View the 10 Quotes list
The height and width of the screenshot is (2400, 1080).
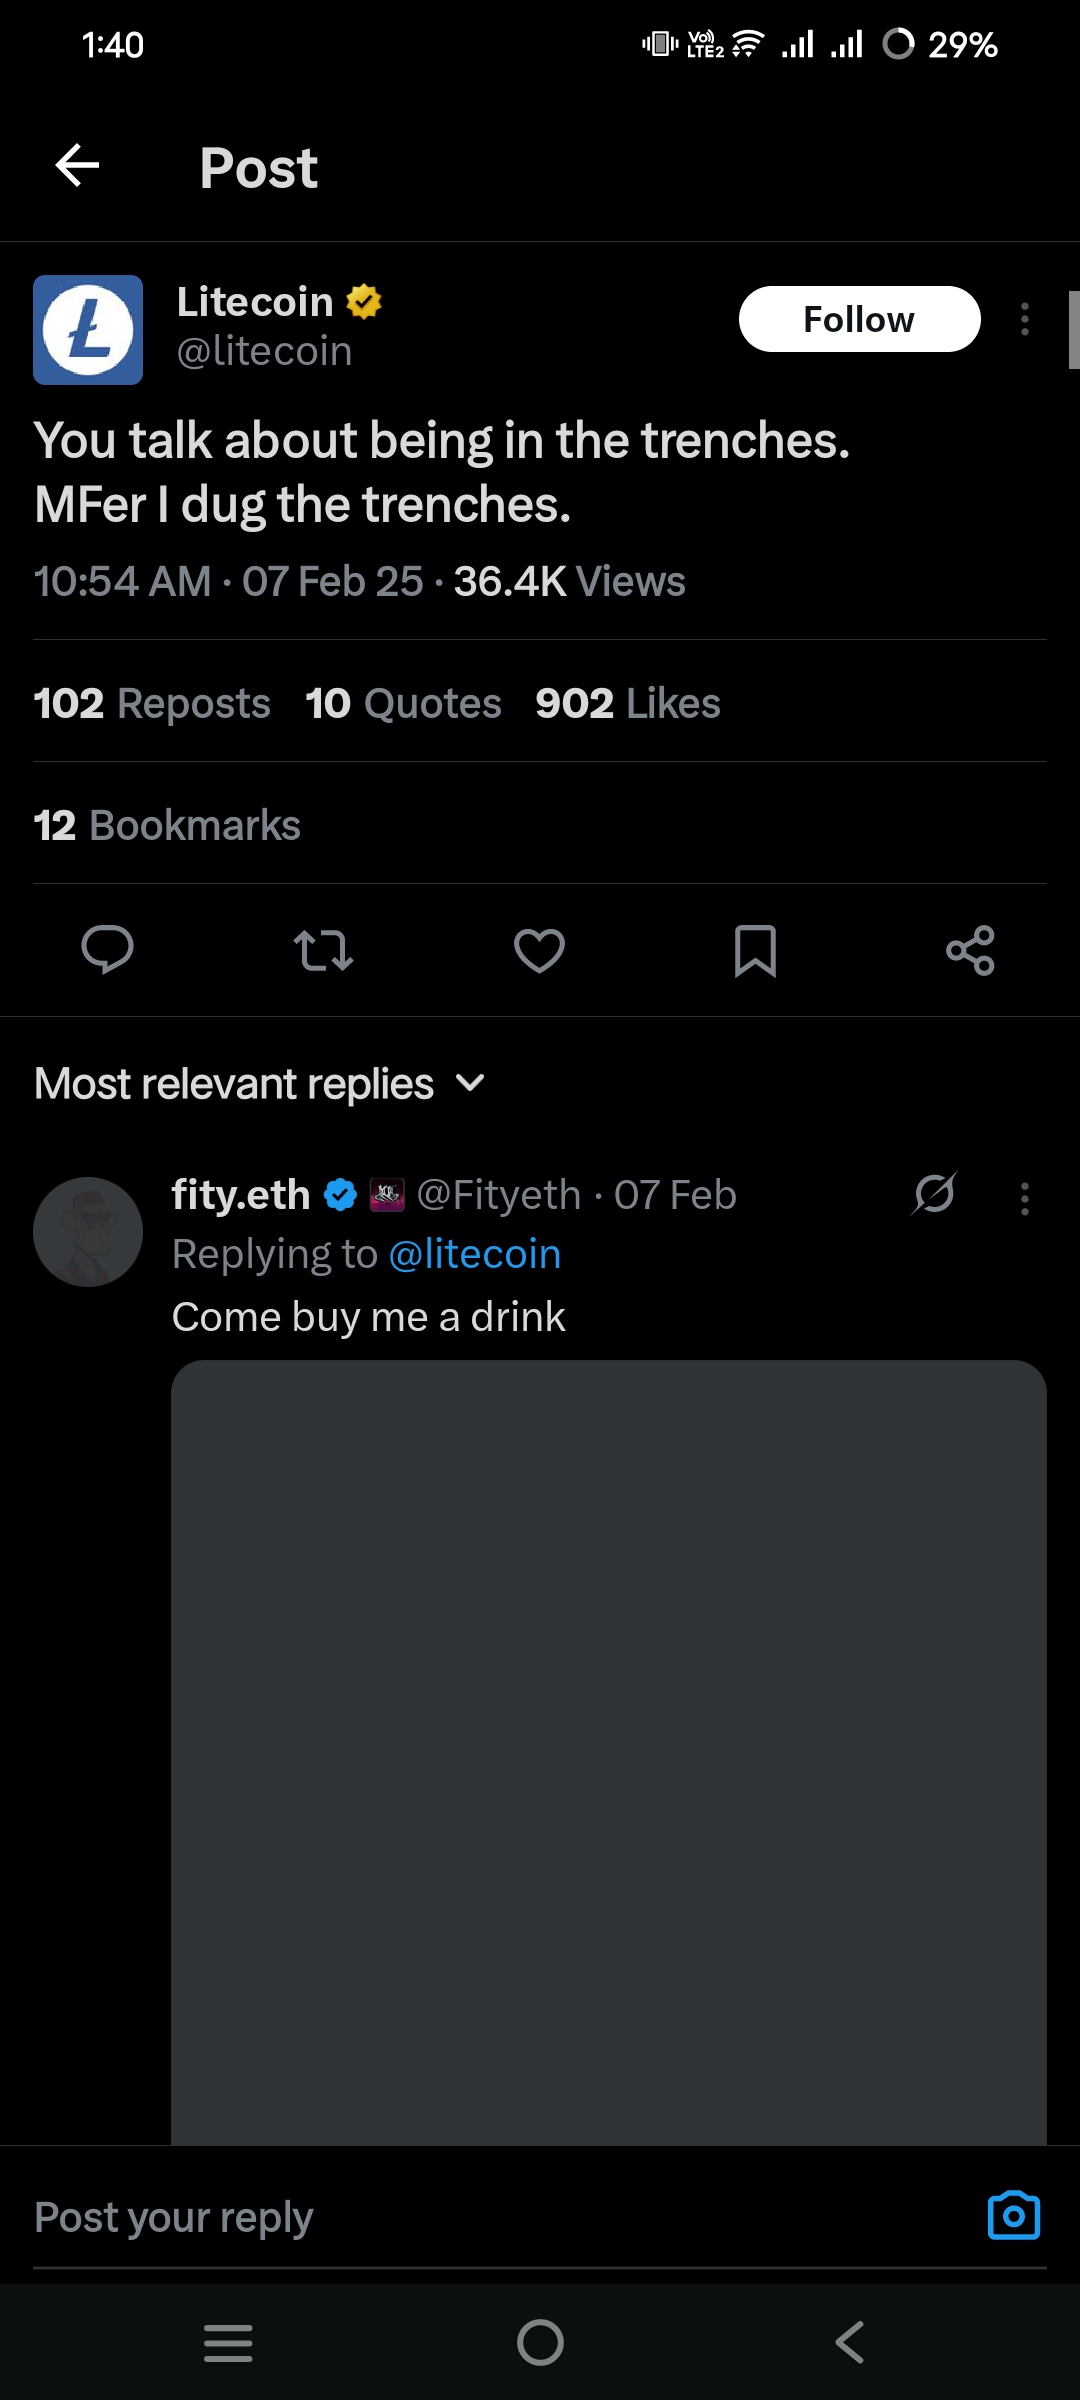click(x=403, y=703)
